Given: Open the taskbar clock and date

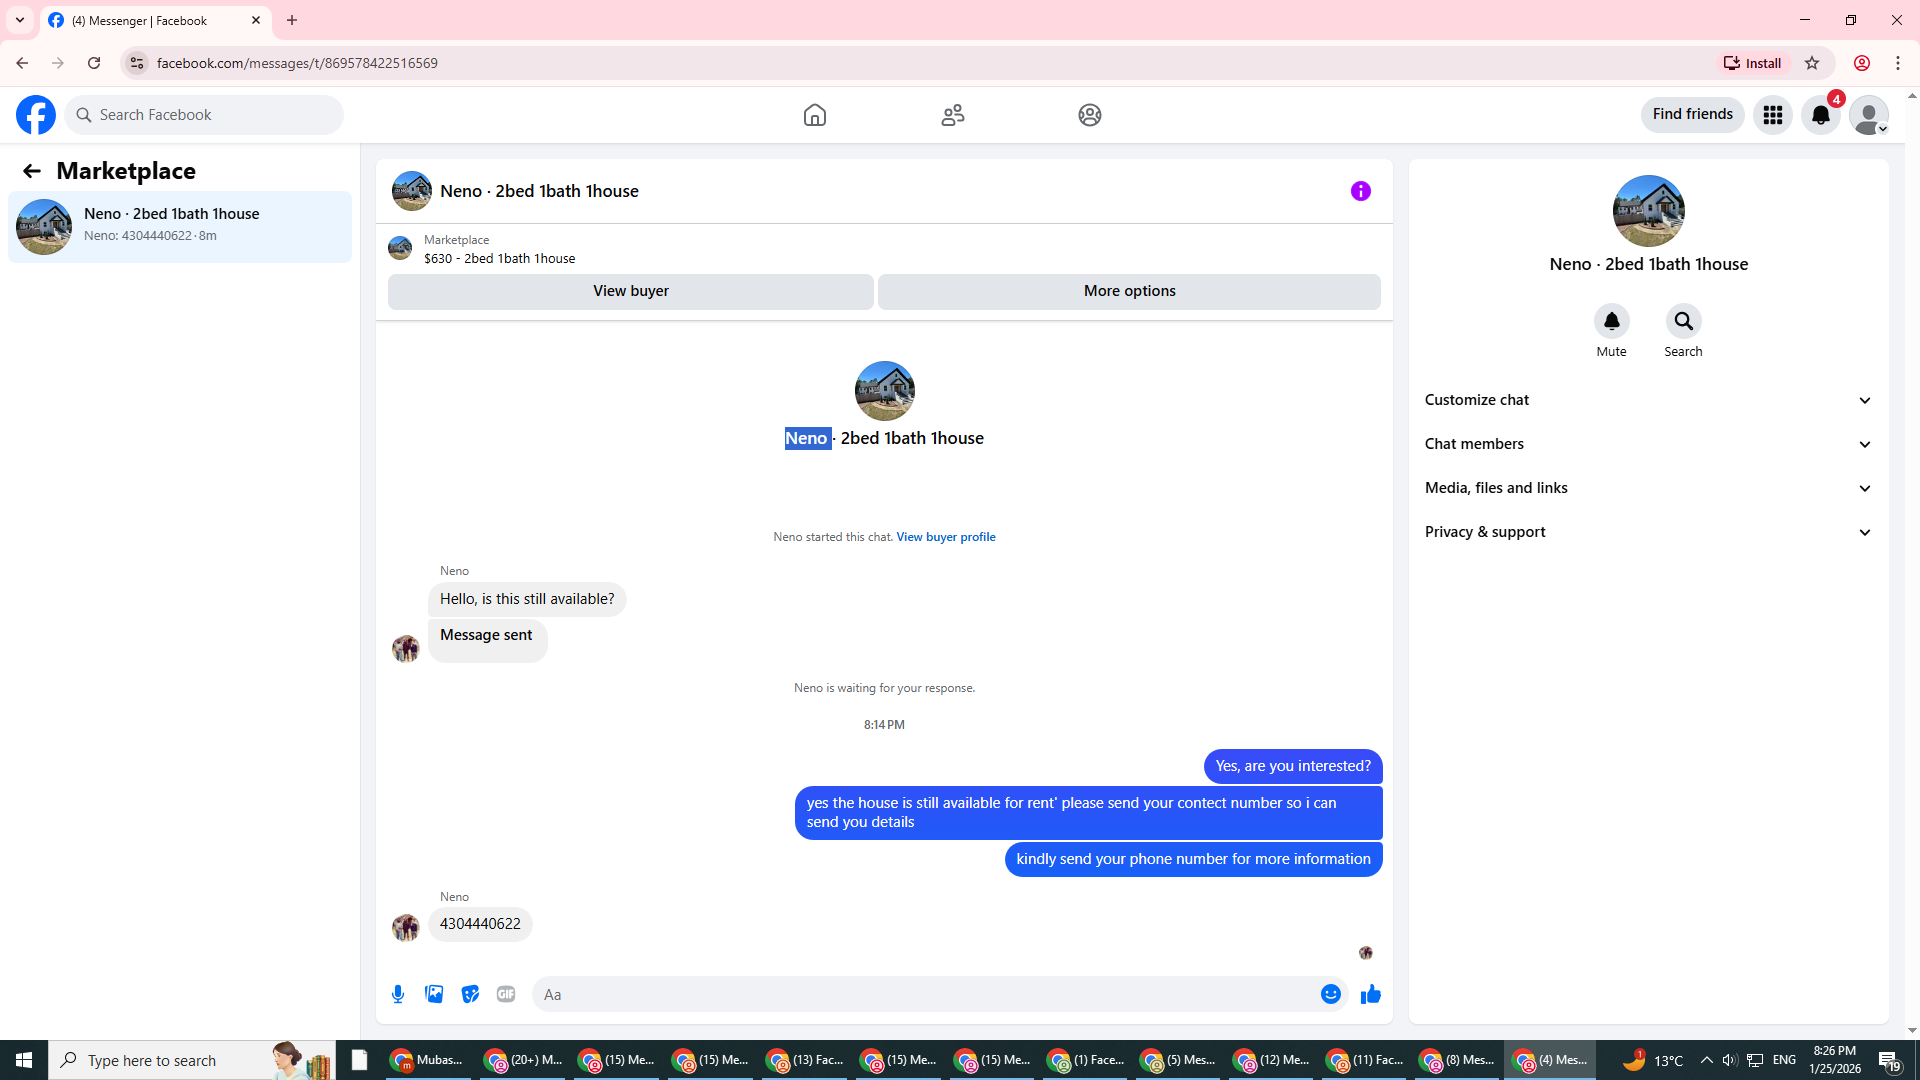Looking at the screenshot, I should click(x=1835, y=1060).
